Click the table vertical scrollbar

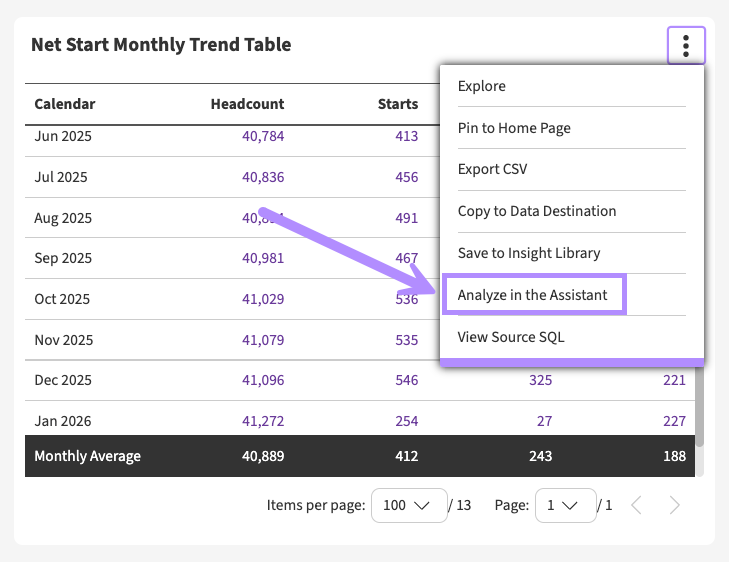coord(700,400)
